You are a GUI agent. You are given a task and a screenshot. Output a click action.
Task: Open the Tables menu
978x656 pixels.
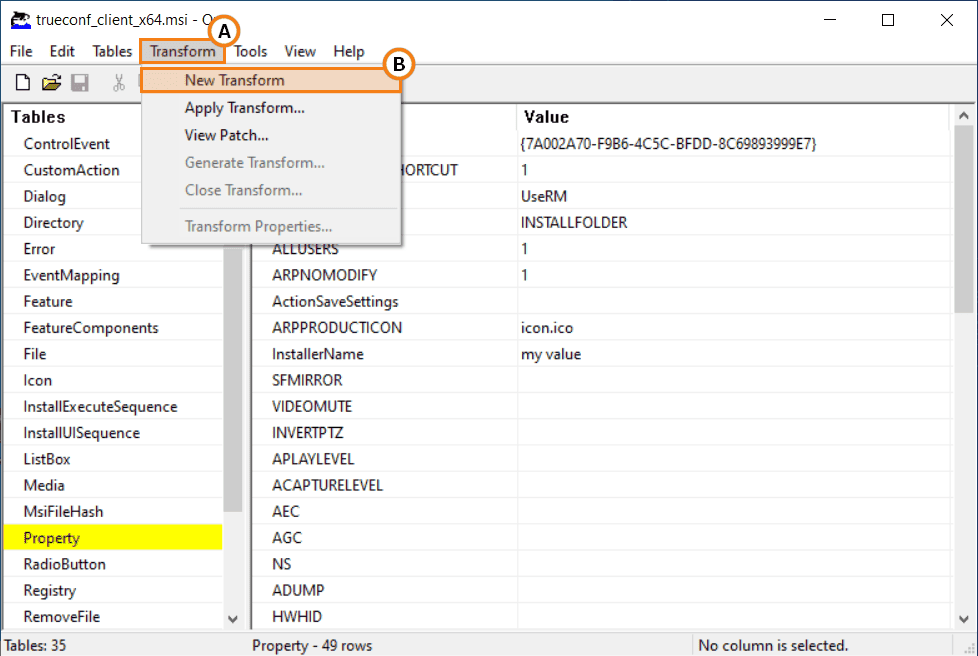pos(112,51)
